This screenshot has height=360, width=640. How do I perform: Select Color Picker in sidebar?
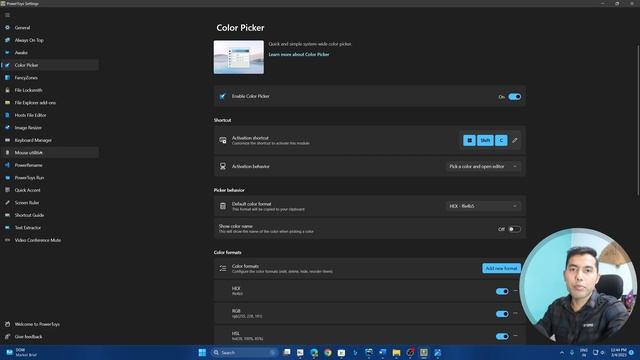pyautogui.click(x=49, y=65)
